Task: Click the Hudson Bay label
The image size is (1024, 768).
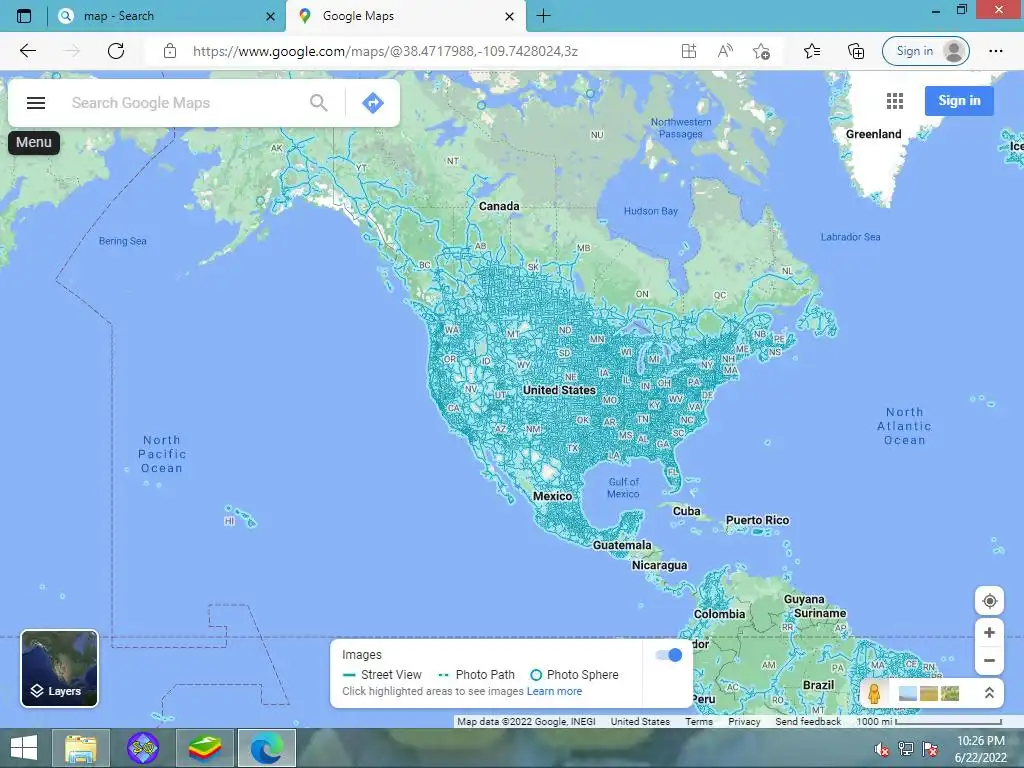Action: pos(650,211)
